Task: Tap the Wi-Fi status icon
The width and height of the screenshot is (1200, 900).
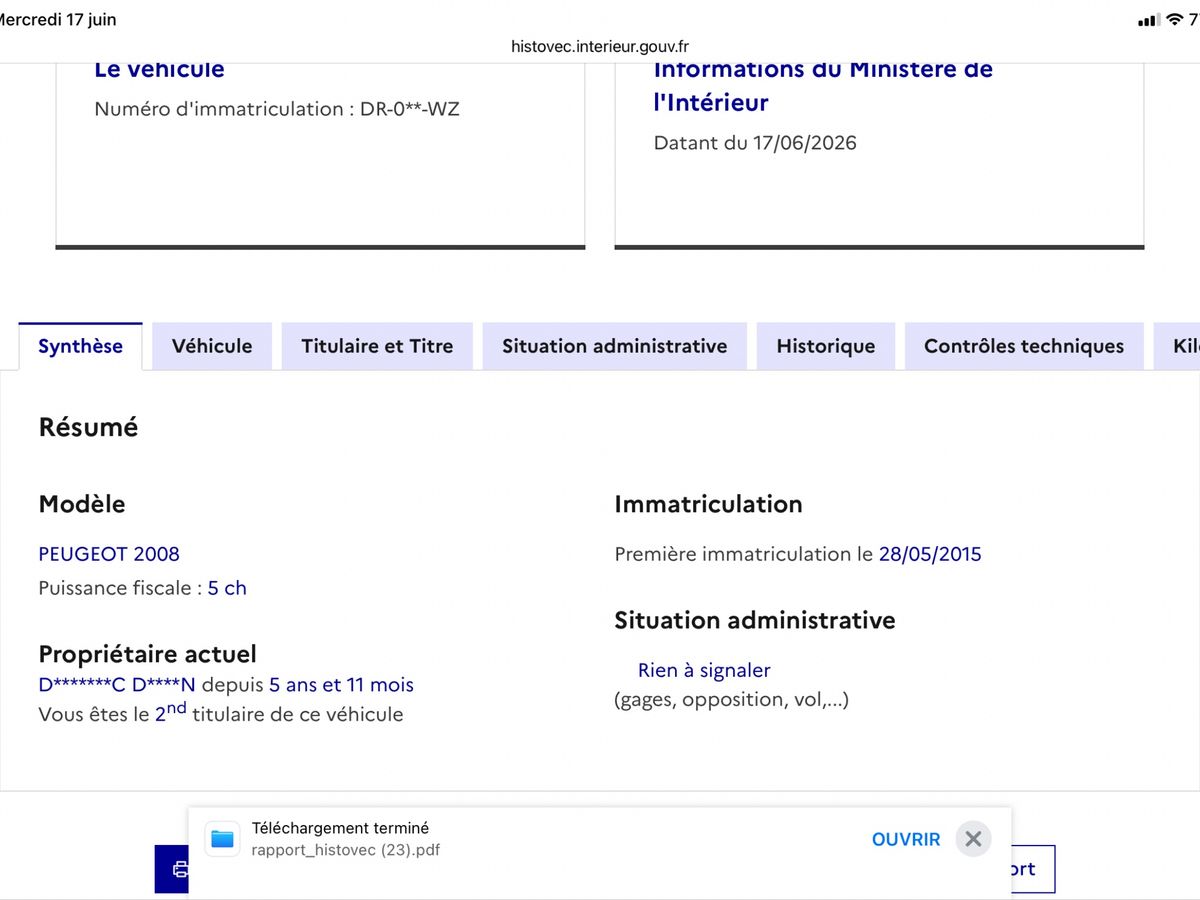Action: point(1174,21)
